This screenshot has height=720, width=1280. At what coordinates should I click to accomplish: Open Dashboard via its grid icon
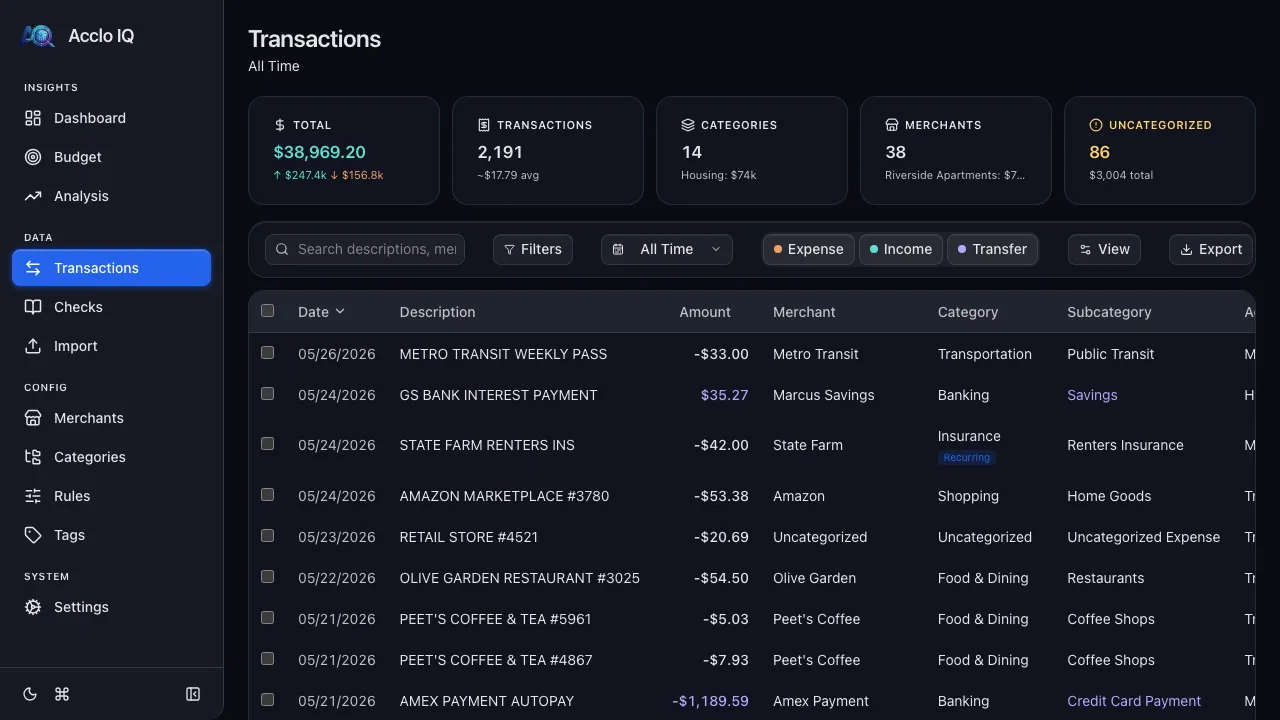pyautogui.click(x=33, y=118)
